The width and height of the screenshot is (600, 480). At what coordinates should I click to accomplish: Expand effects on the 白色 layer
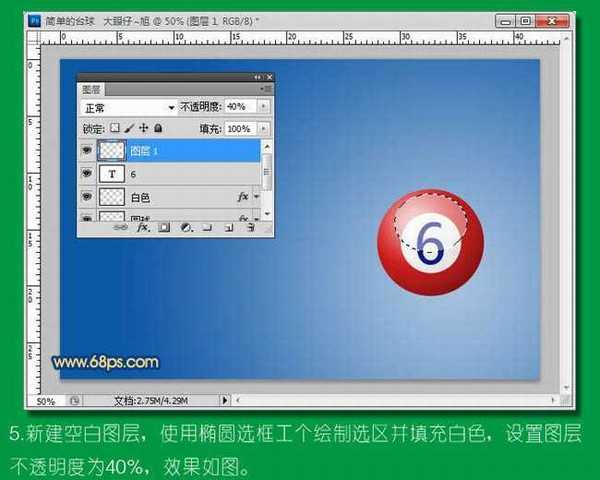257,197
